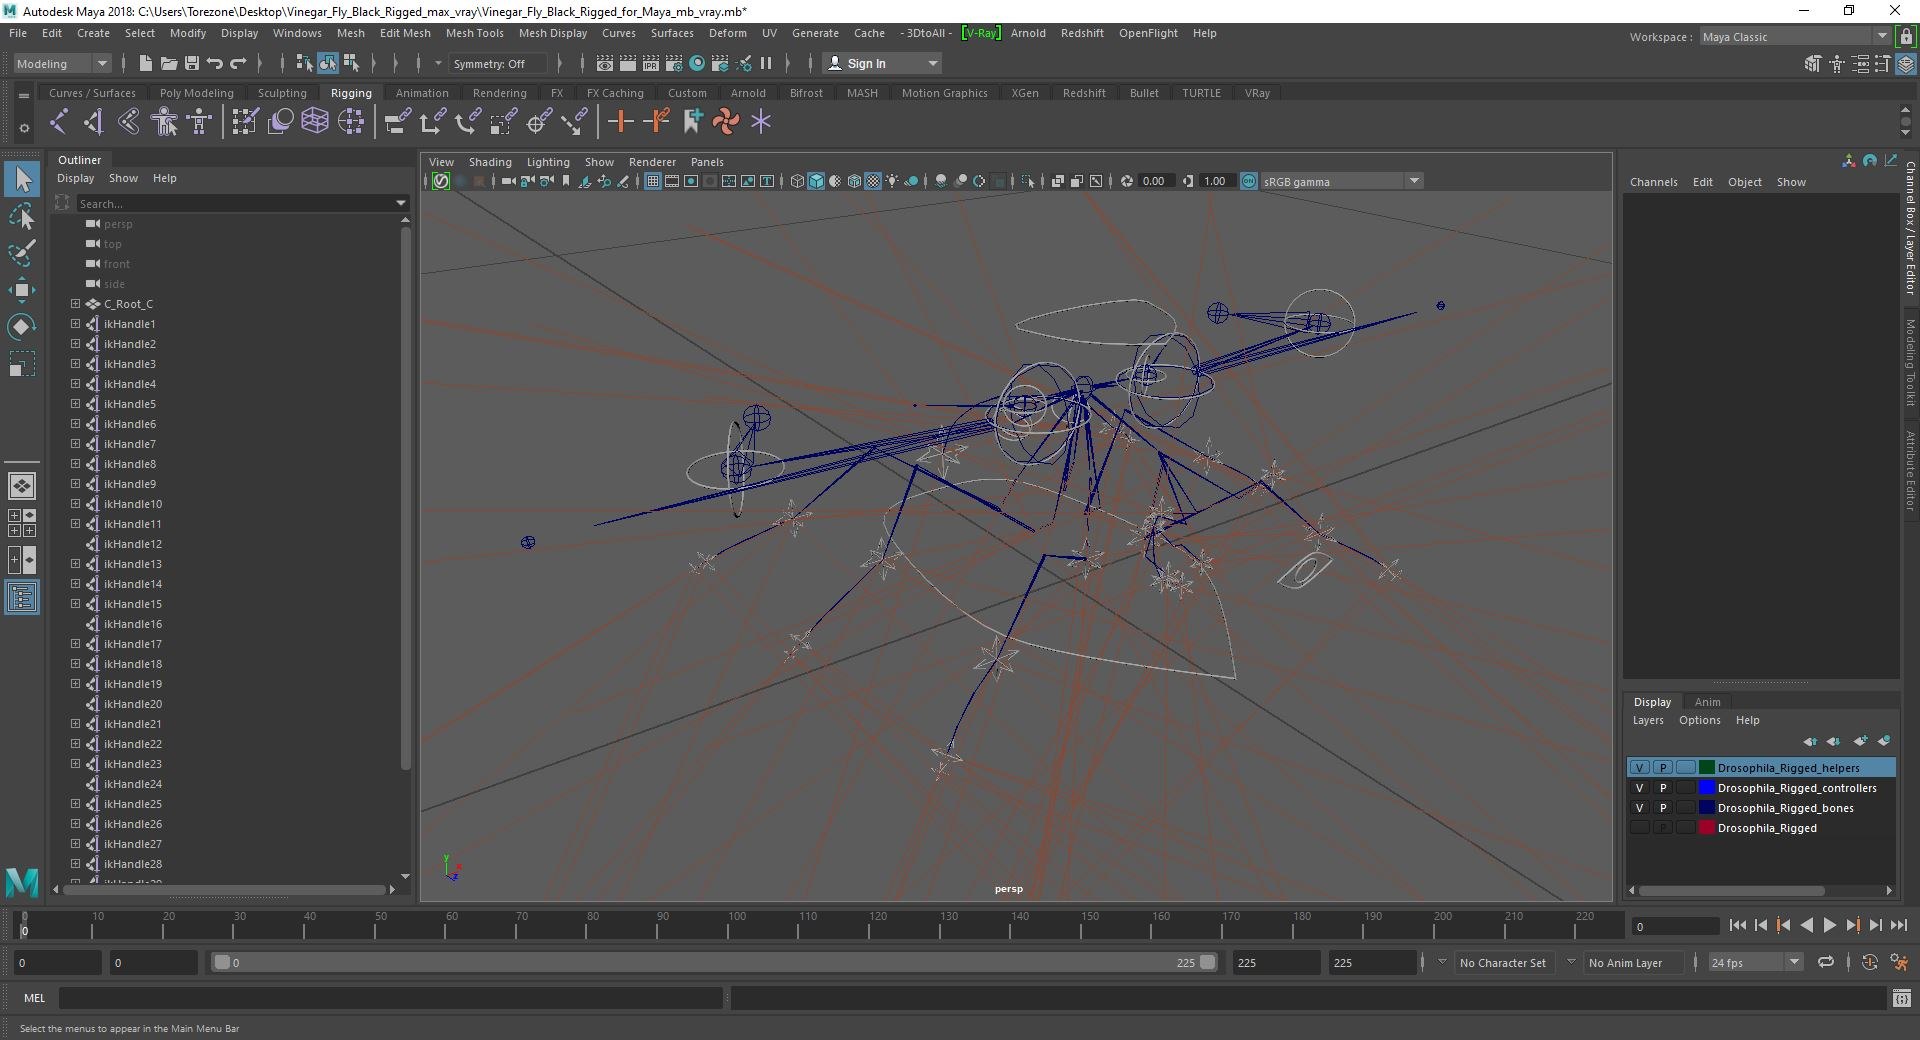Toggle visibility of Drosophila_Rigged_bones layer

click(1639, 808)
